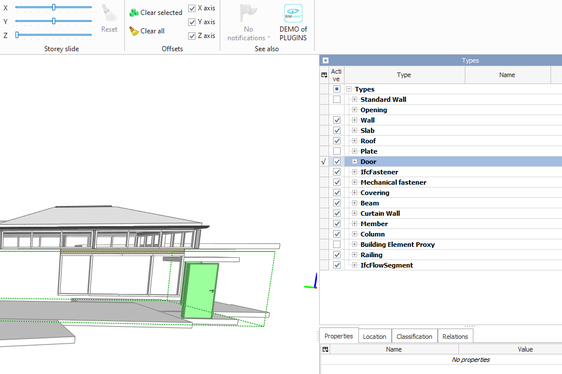Select the Railing row text
Viewport: 562px width, 374px height.
371,255
